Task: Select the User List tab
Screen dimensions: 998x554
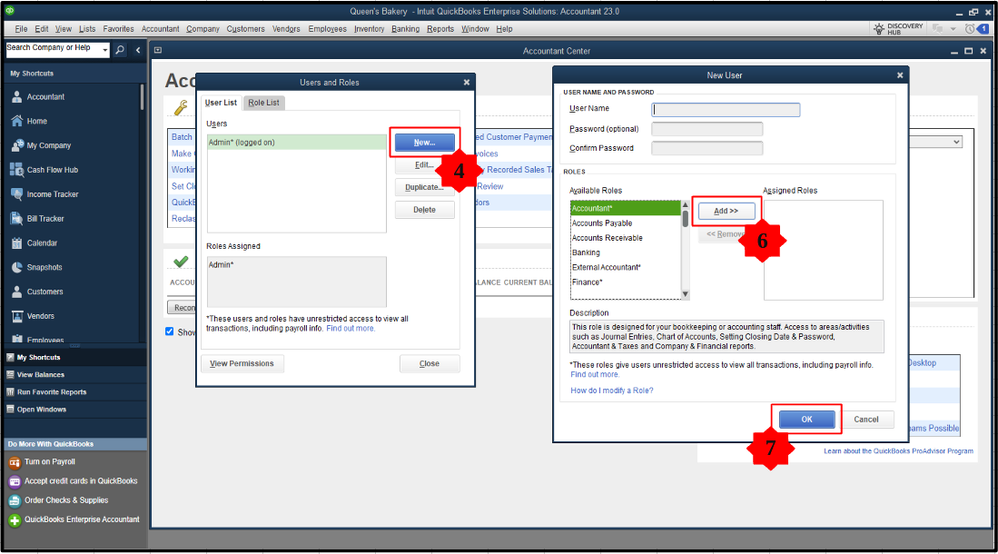Action: click(221, 103)
